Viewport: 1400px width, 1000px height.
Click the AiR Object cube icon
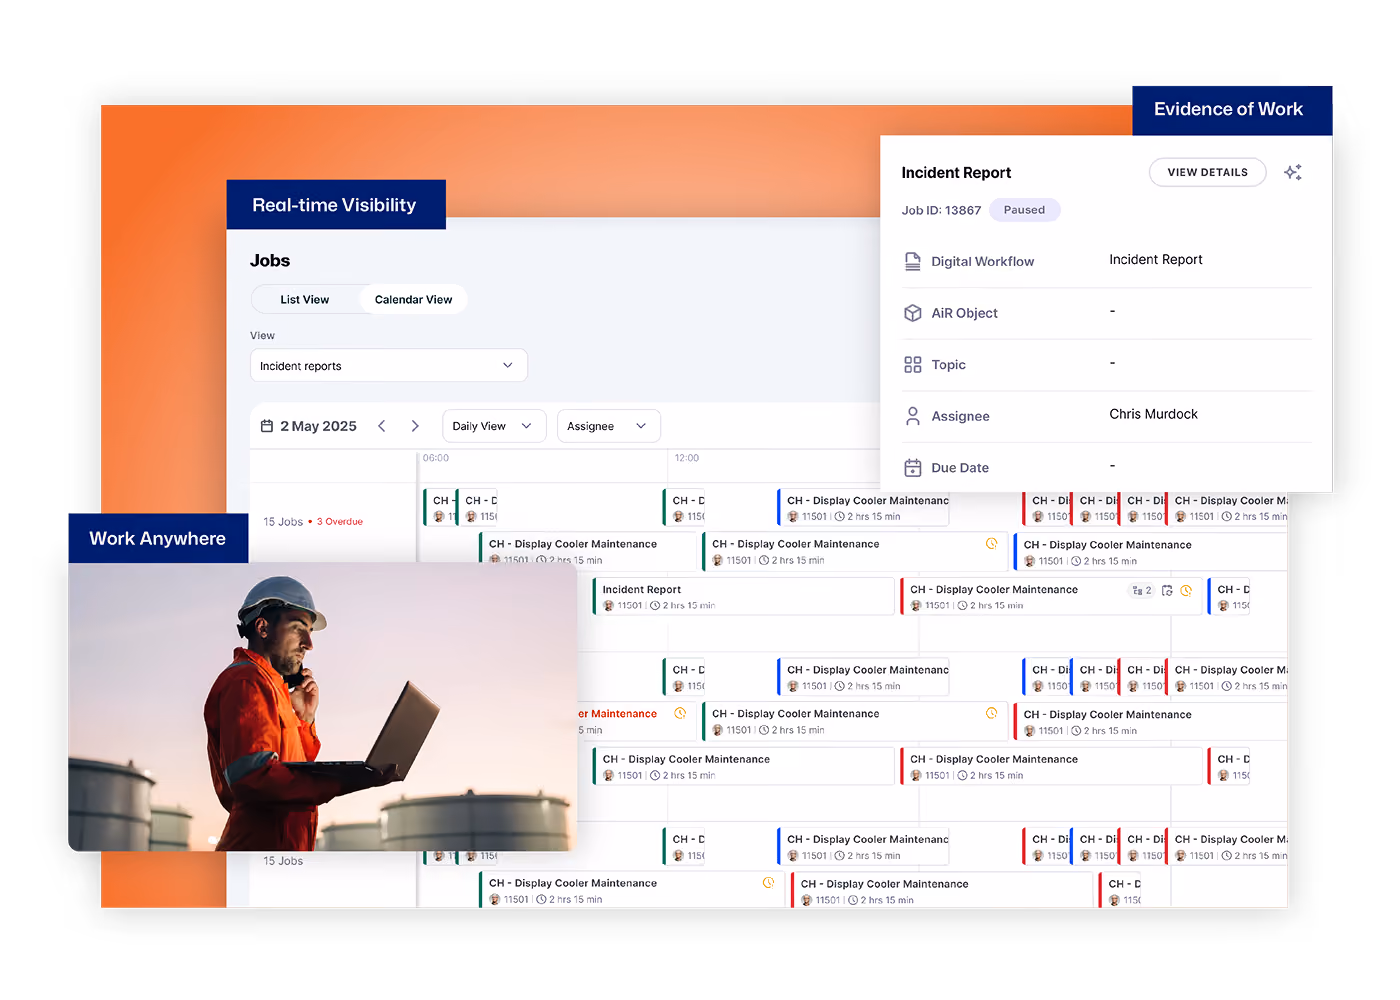pyautogui.click(x=912, y=313)
